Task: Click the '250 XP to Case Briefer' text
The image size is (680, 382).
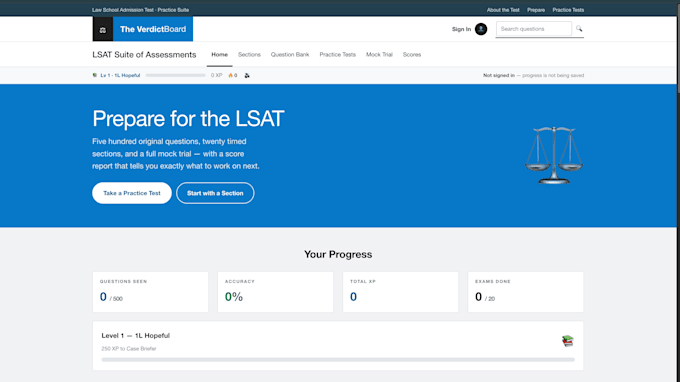Action: coord(129,349)
